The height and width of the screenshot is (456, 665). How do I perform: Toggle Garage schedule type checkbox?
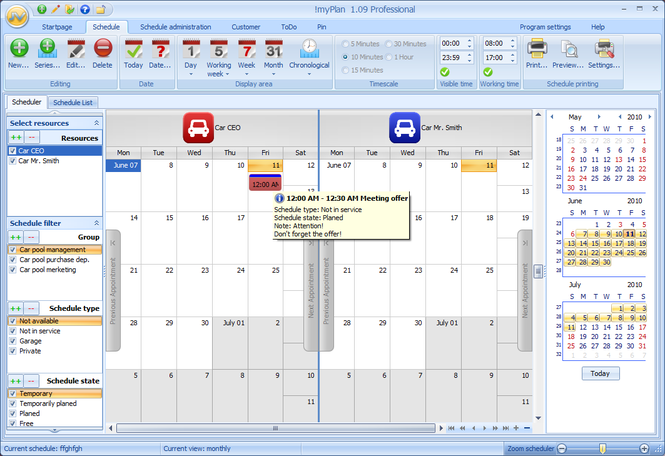(13, 341)
